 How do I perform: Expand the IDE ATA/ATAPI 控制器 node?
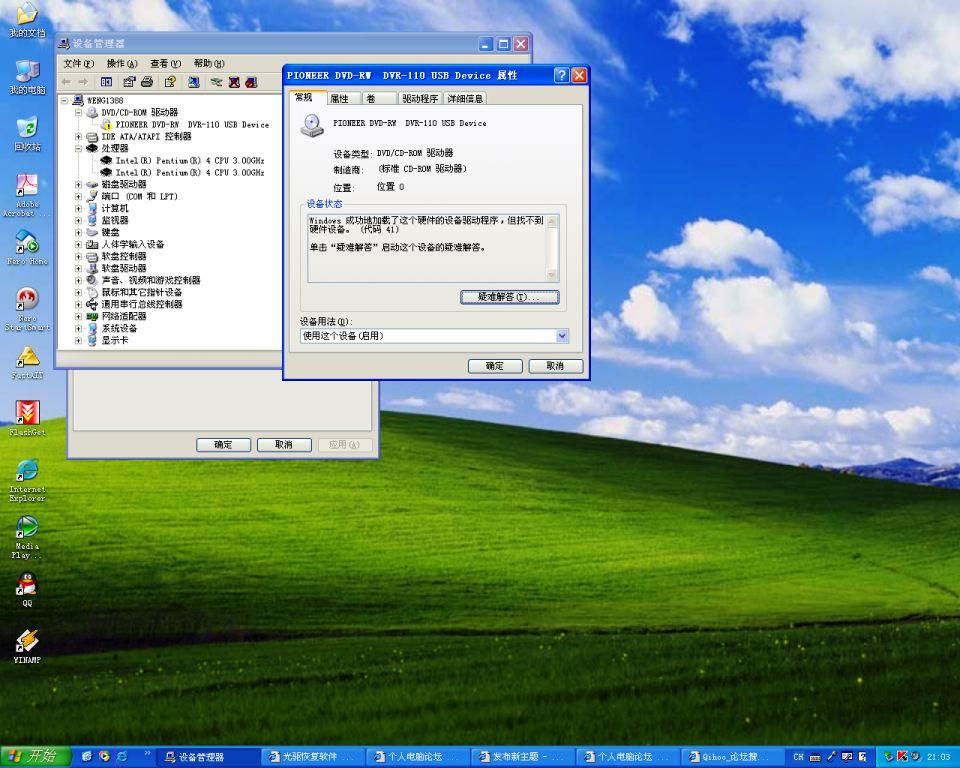tap(78, 137)
